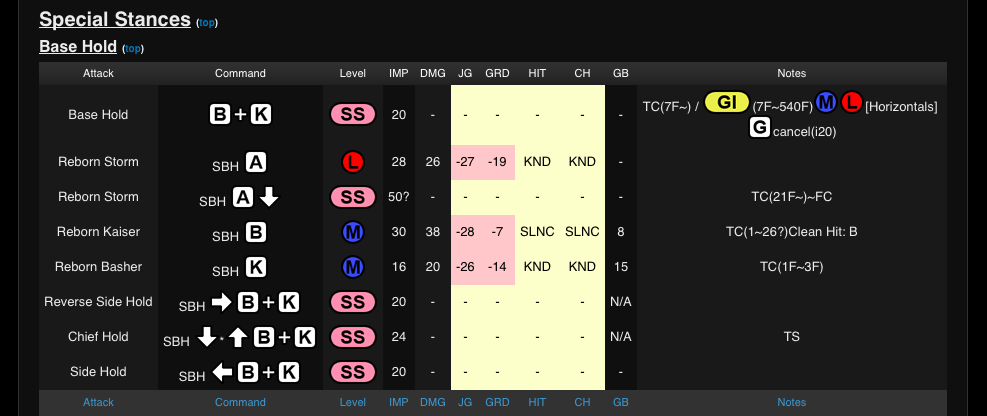Viewport: 987px width, 416px height.
Task: Click the SS badge in Chief Hold row
Action: click(x=353, y=337)
